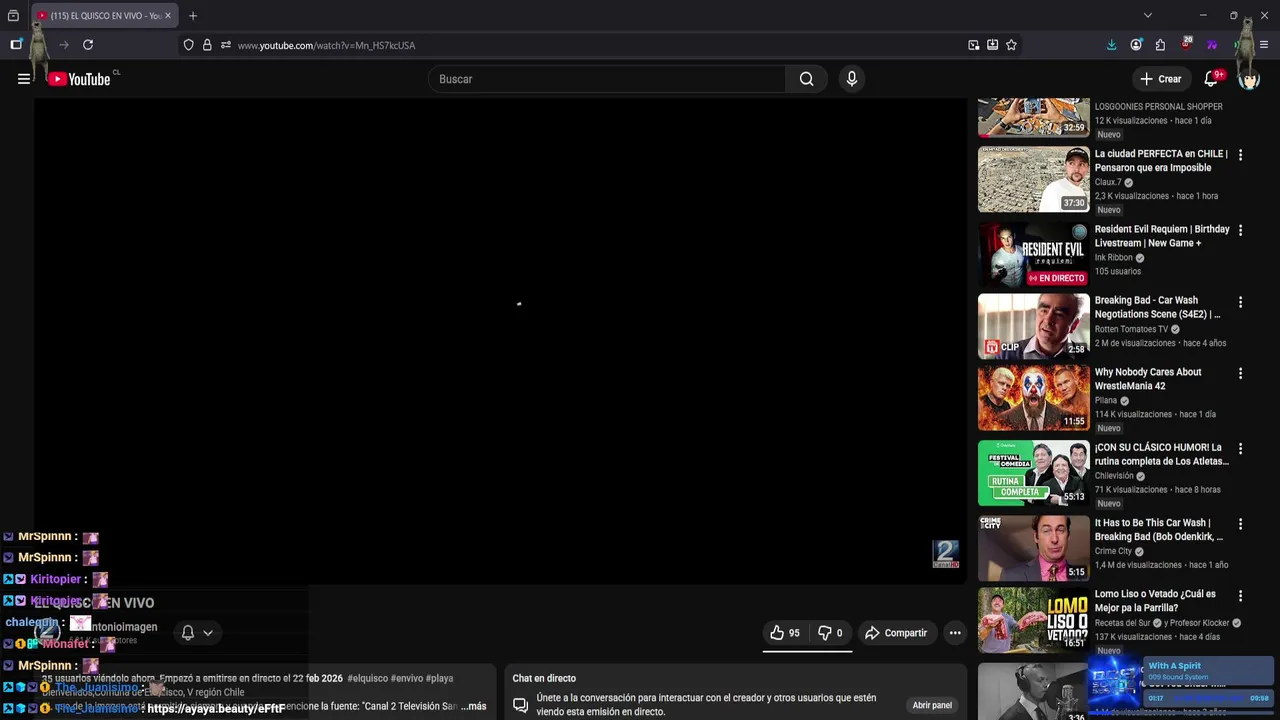Open a new browser tab
This screenshot has width=1280, height=720.
[x=193, y=16]
